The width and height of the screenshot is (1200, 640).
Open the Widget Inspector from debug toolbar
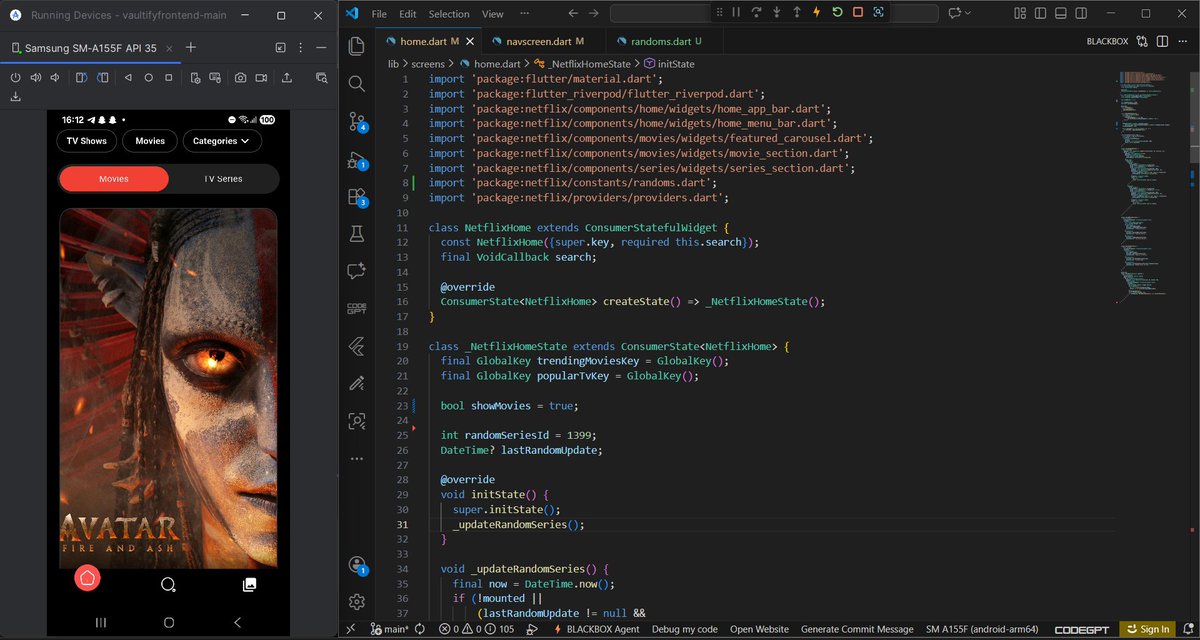pyautogui.click(x=877, y=13)
